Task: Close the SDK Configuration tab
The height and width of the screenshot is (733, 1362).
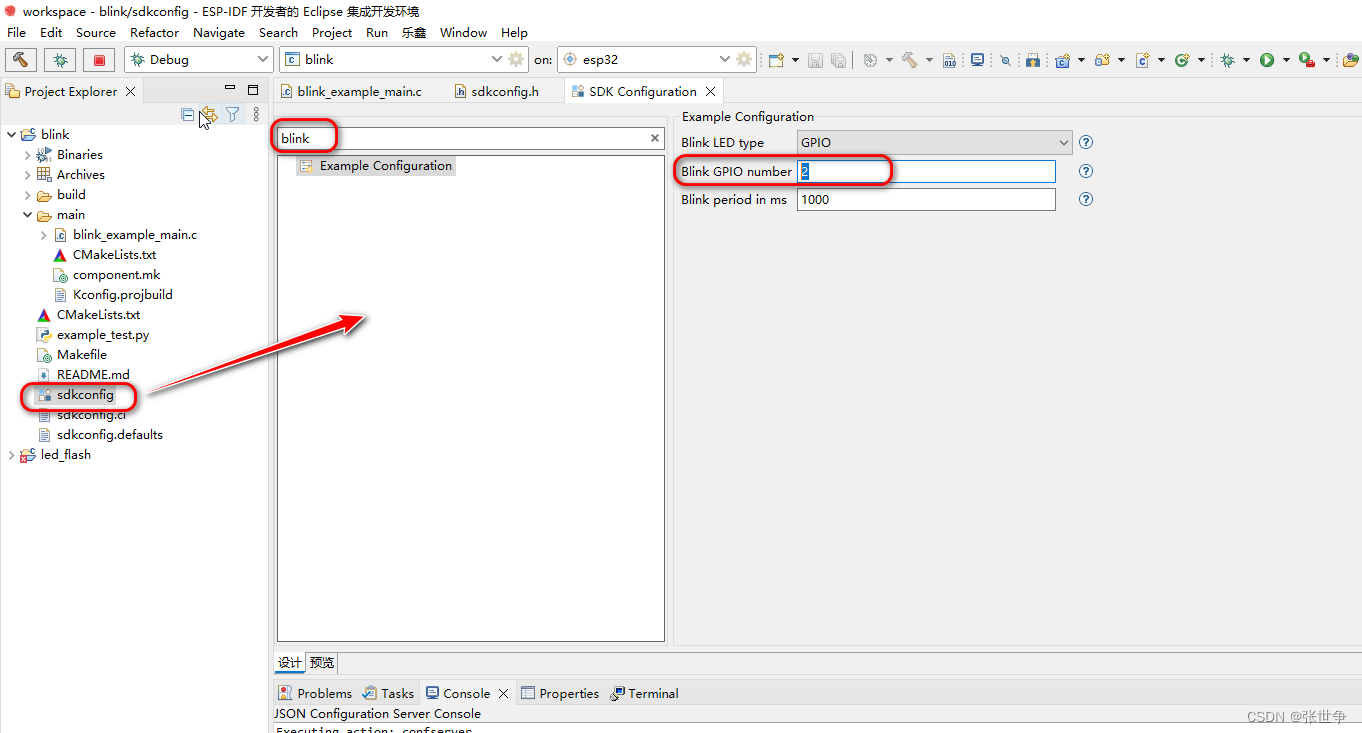Action: (x=711, y=91)
